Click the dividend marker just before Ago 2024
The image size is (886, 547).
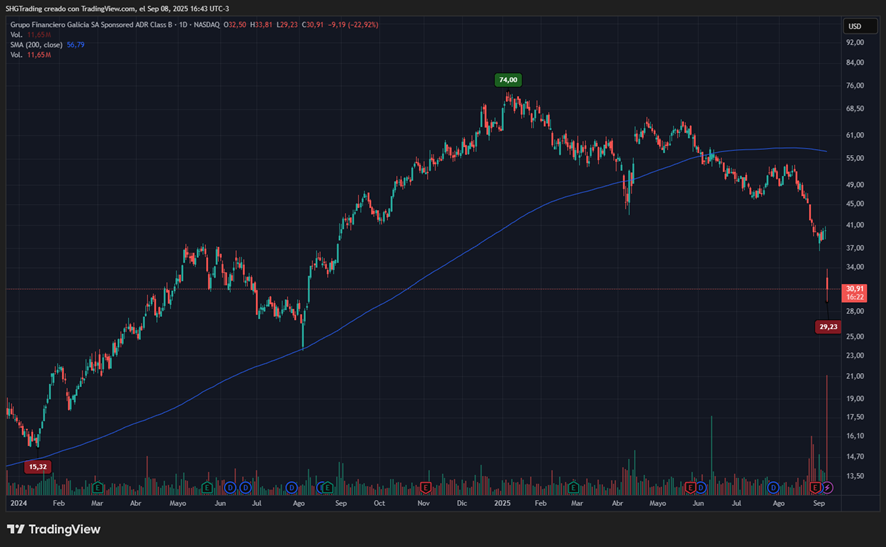pos(292,487)
